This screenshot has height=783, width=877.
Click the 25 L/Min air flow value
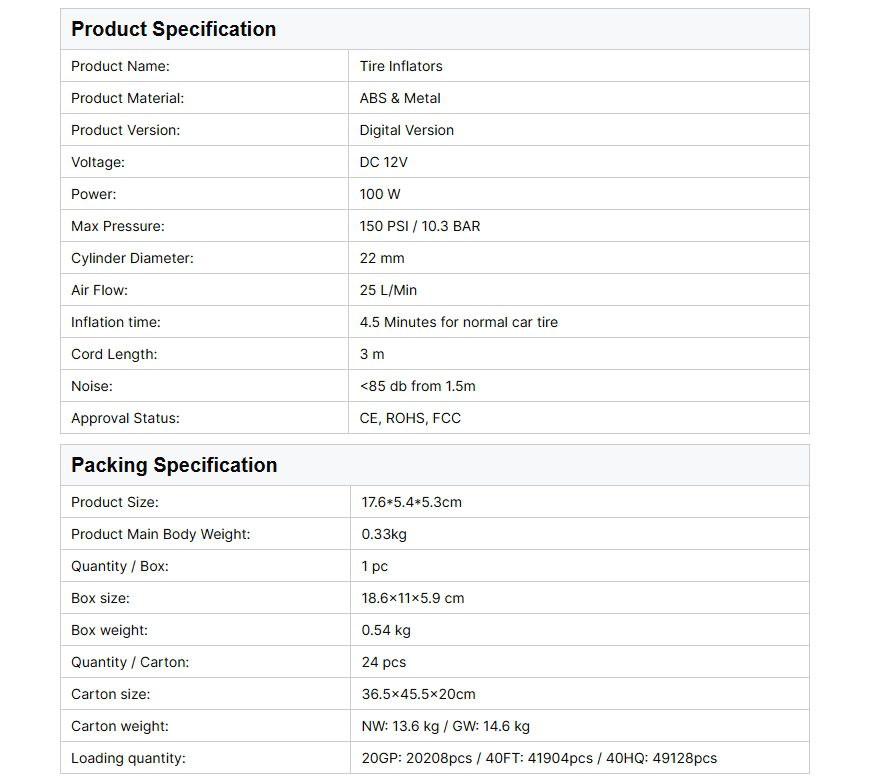389,290
